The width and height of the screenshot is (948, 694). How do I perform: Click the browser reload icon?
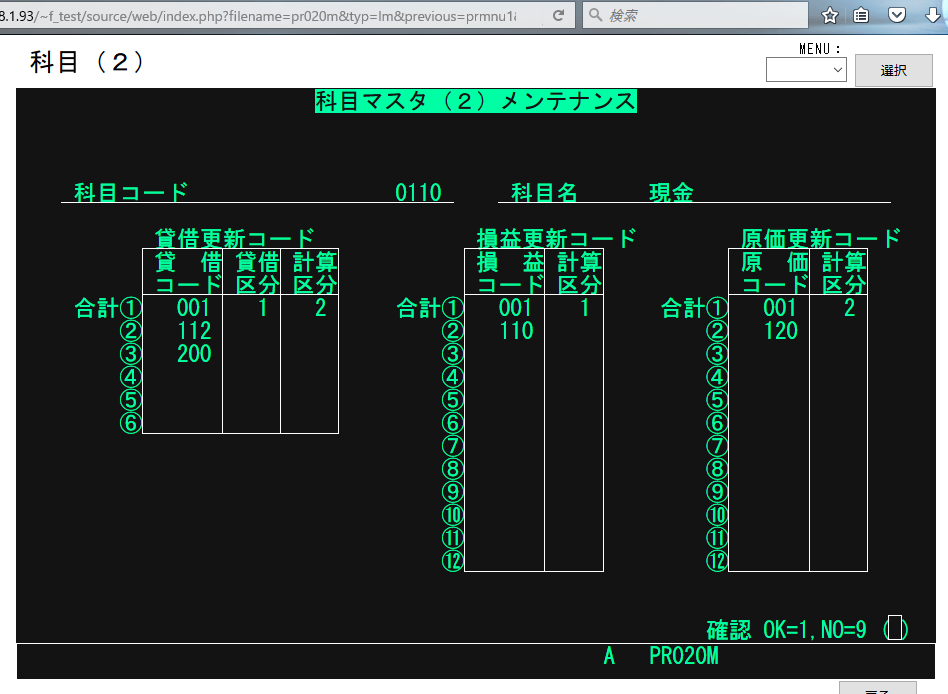coord(557,15)
